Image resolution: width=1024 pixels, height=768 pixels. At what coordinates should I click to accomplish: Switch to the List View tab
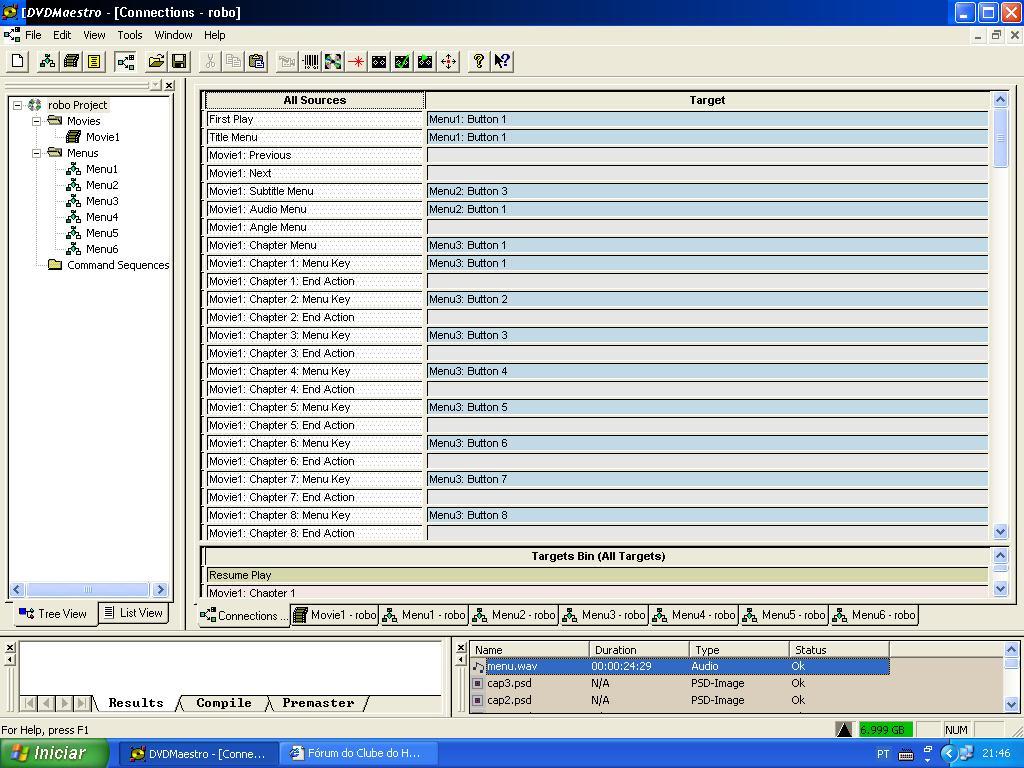133,613
